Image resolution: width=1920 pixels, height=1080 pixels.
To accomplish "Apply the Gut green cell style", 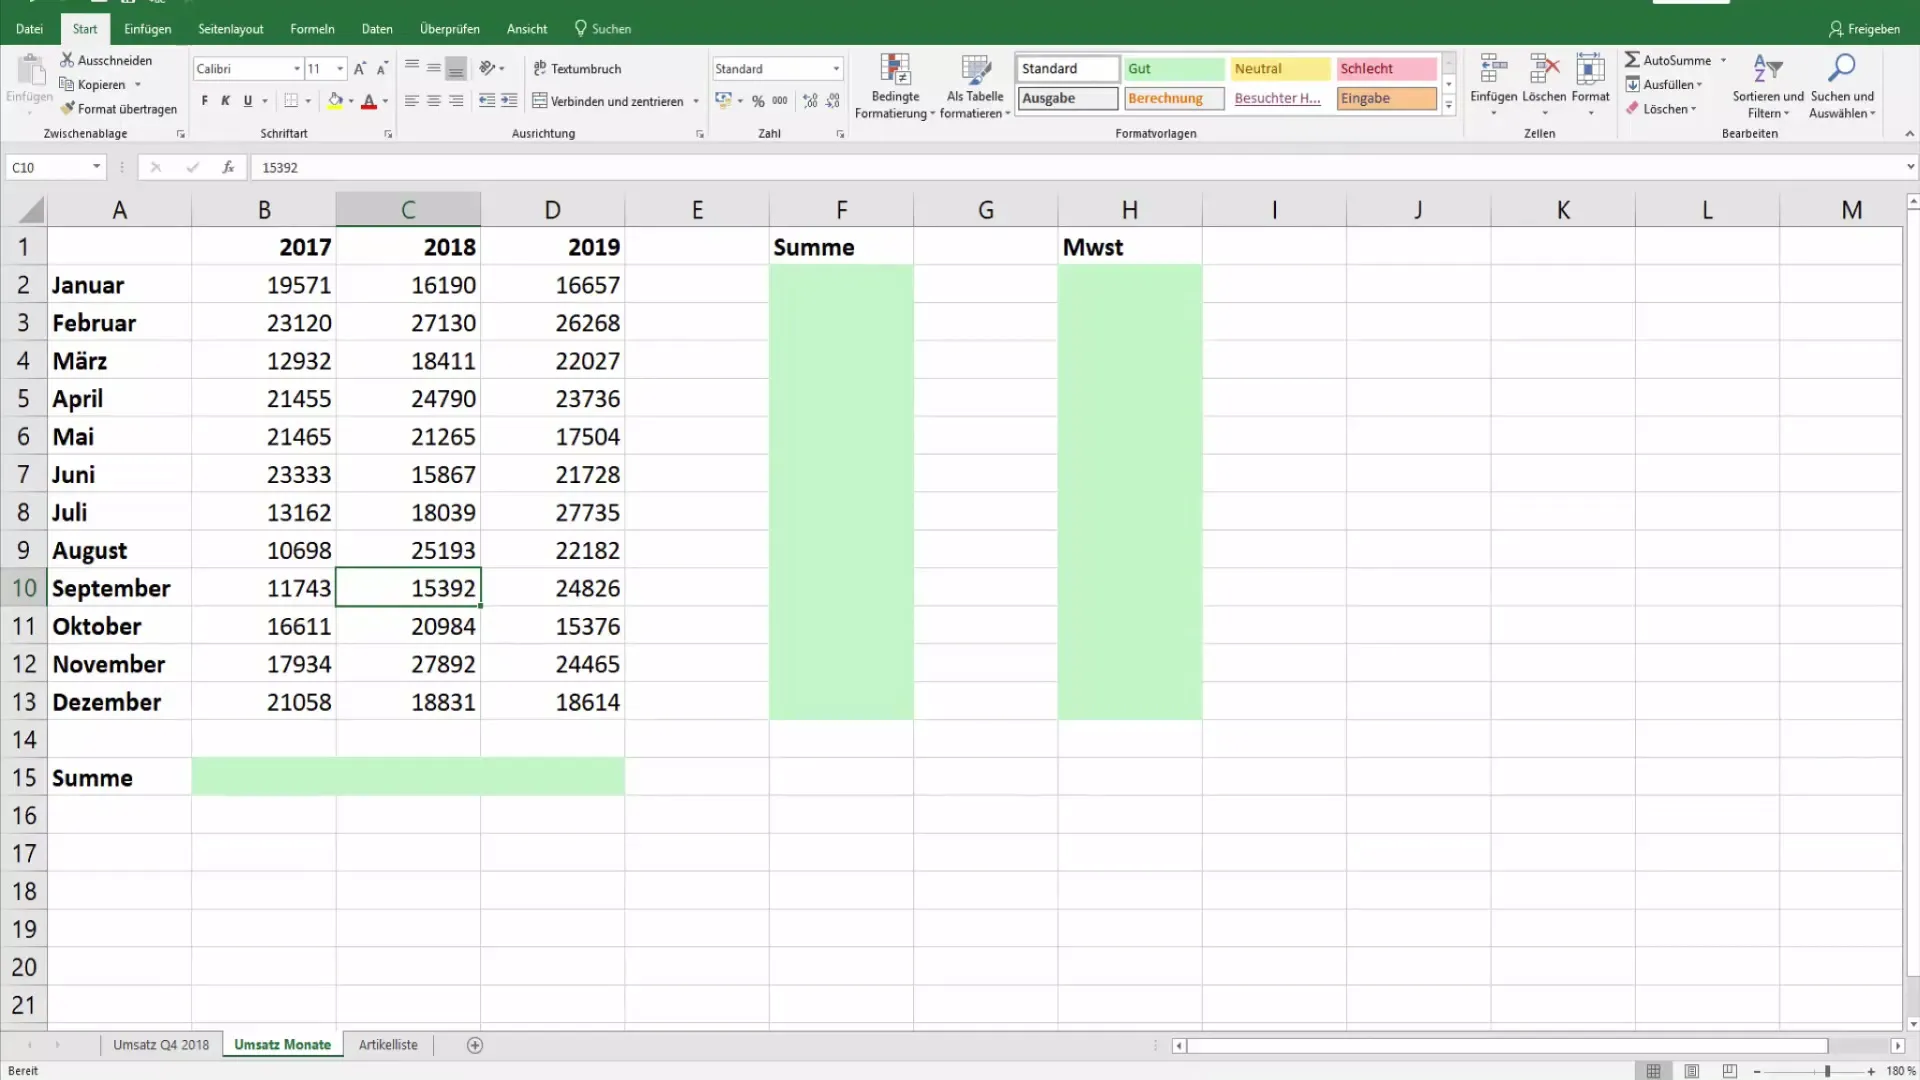I will coord(1174,68).
